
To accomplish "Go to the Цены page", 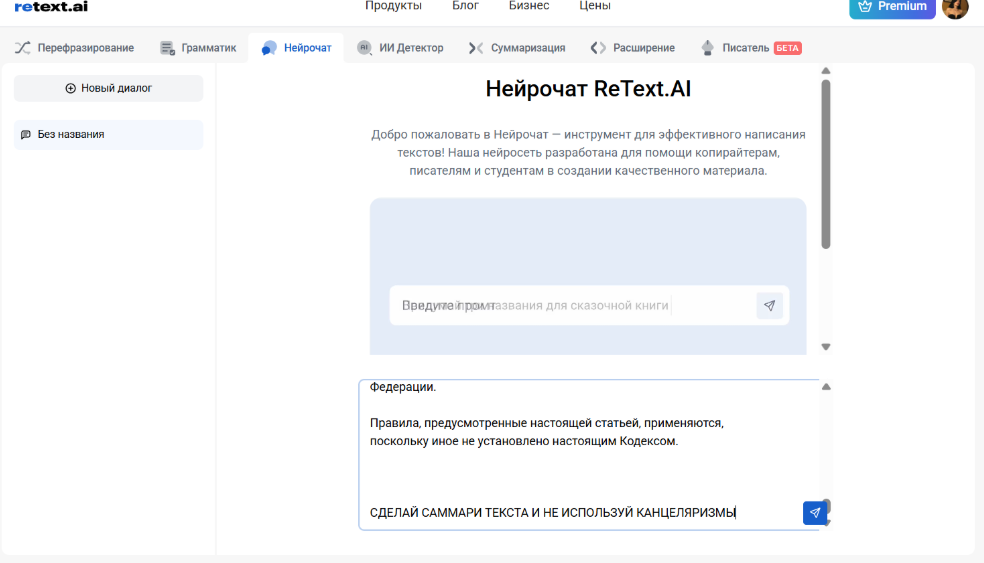I will click(595, 6).
